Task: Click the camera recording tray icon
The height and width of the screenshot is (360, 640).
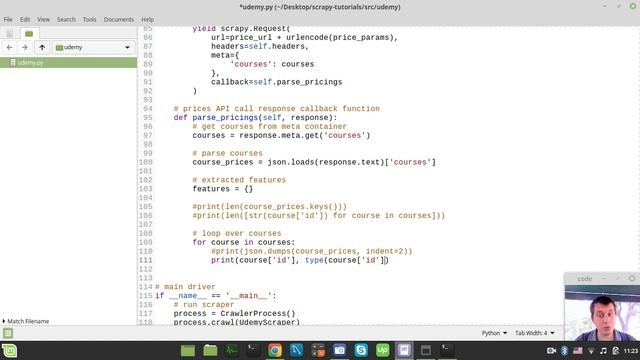Action: 551,351
